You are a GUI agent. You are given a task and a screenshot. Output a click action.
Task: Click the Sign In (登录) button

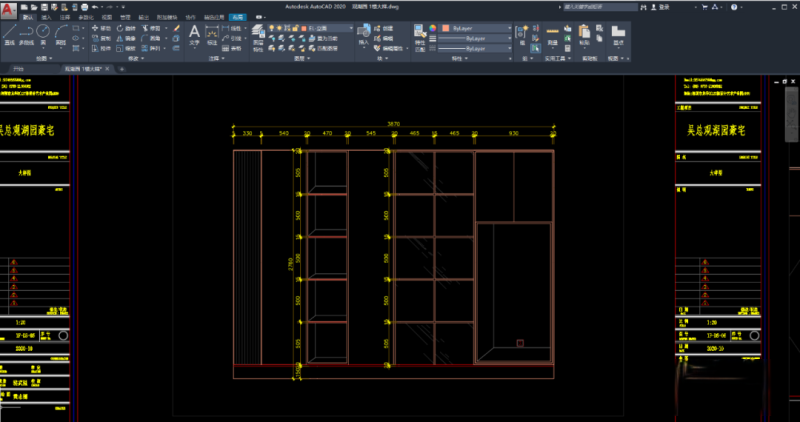point(660,7)
